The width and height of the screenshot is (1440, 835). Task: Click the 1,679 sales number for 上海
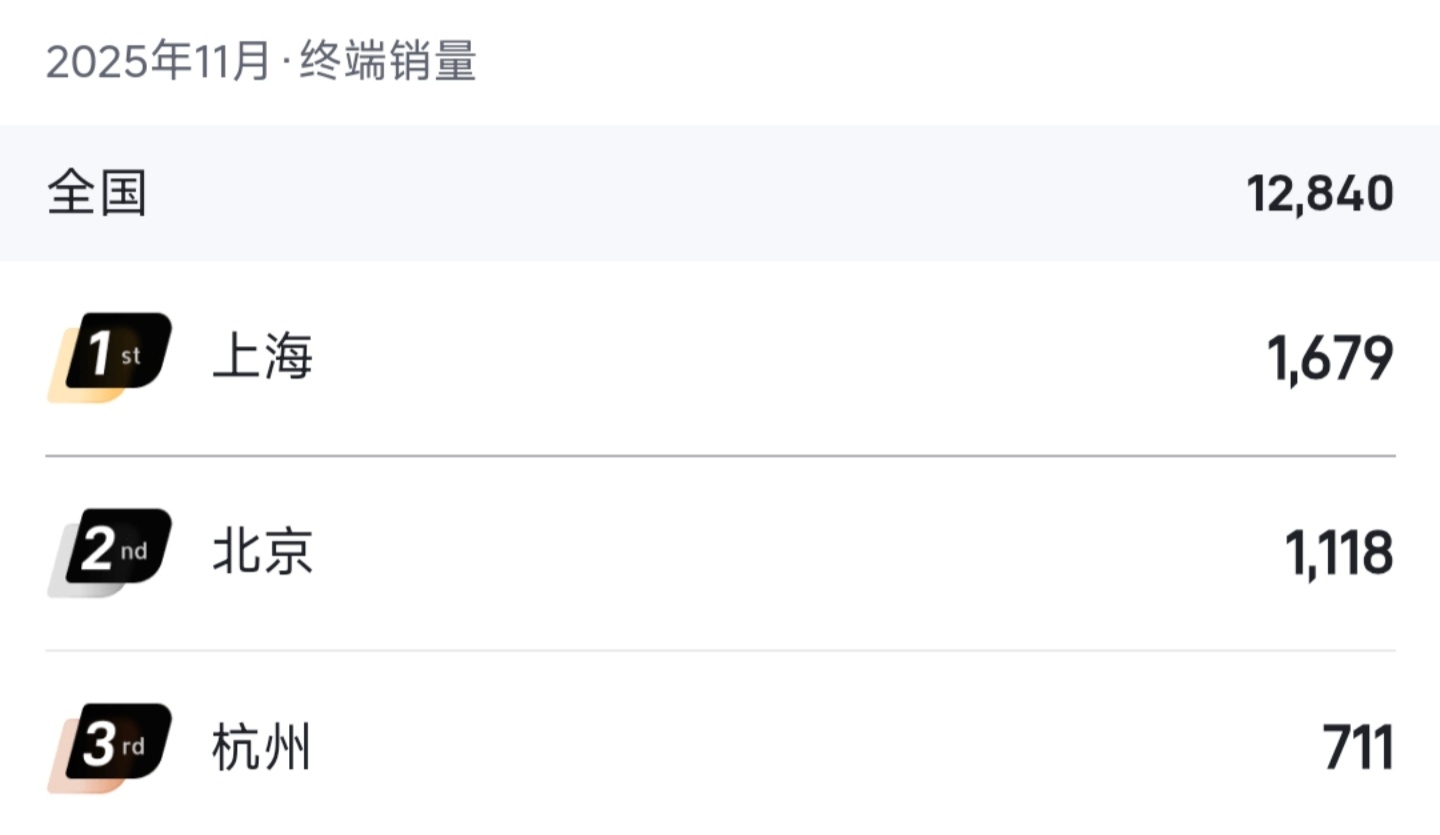click(x=1330, y=358)
